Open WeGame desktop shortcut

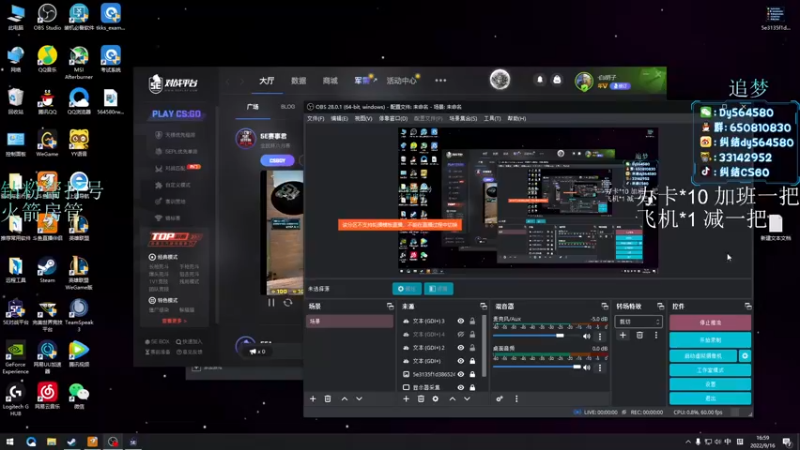pyautogui.click(x=47, y=143)
